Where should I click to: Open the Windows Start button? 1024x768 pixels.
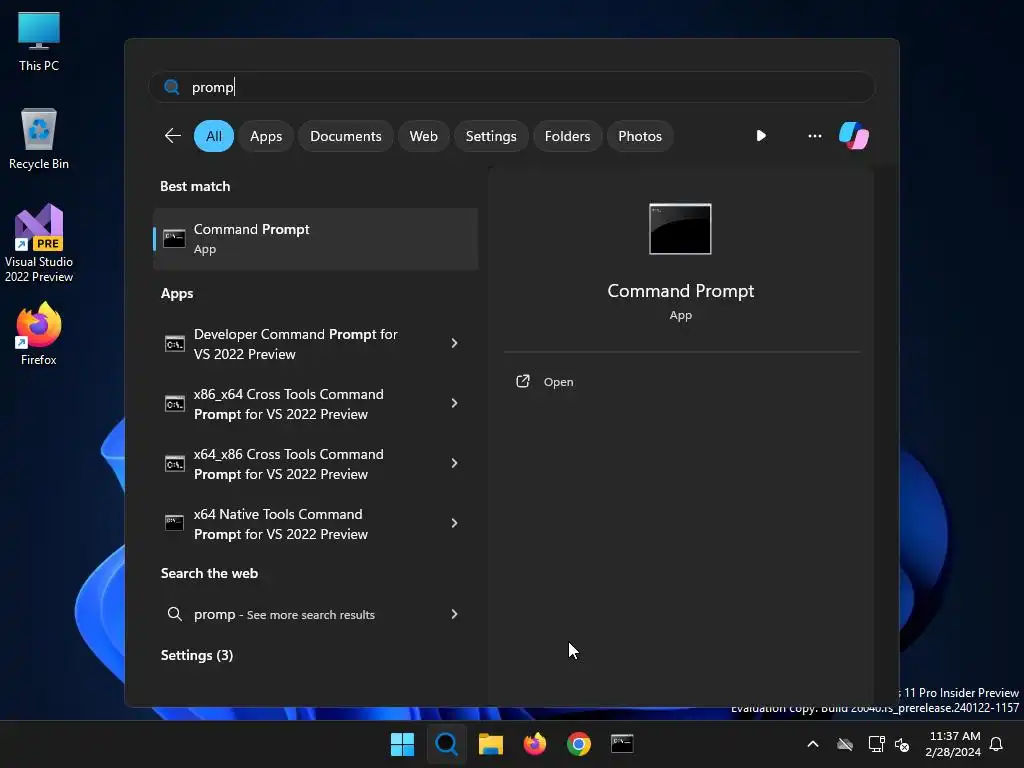pyautogui.click(x=402, y=744)
